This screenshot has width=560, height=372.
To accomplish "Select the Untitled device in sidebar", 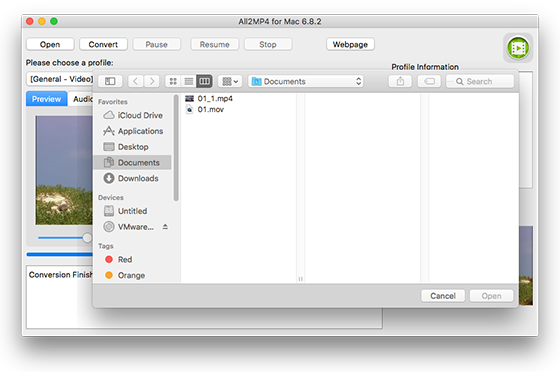I will click(133, 211).
